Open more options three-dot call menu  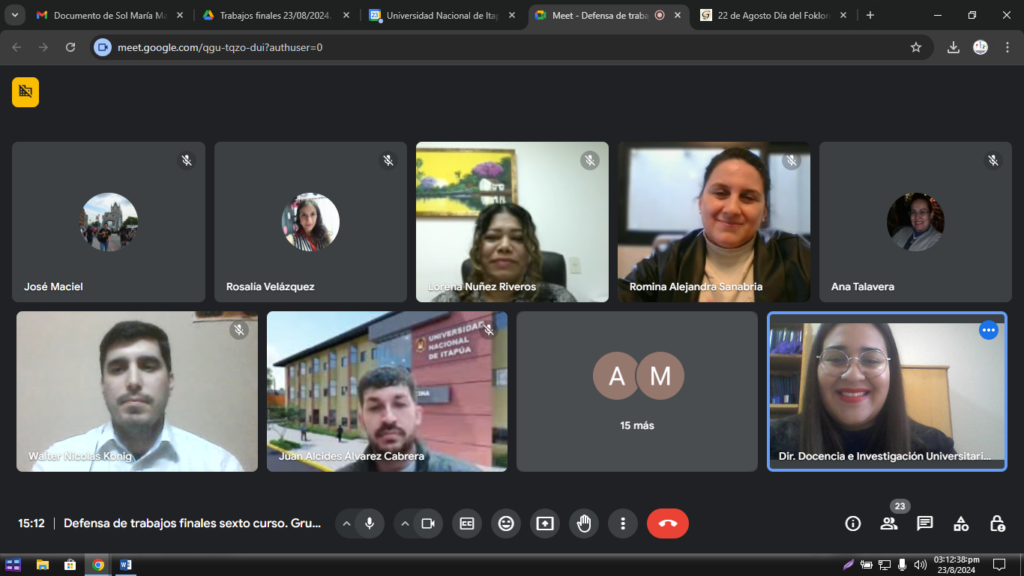623,523
